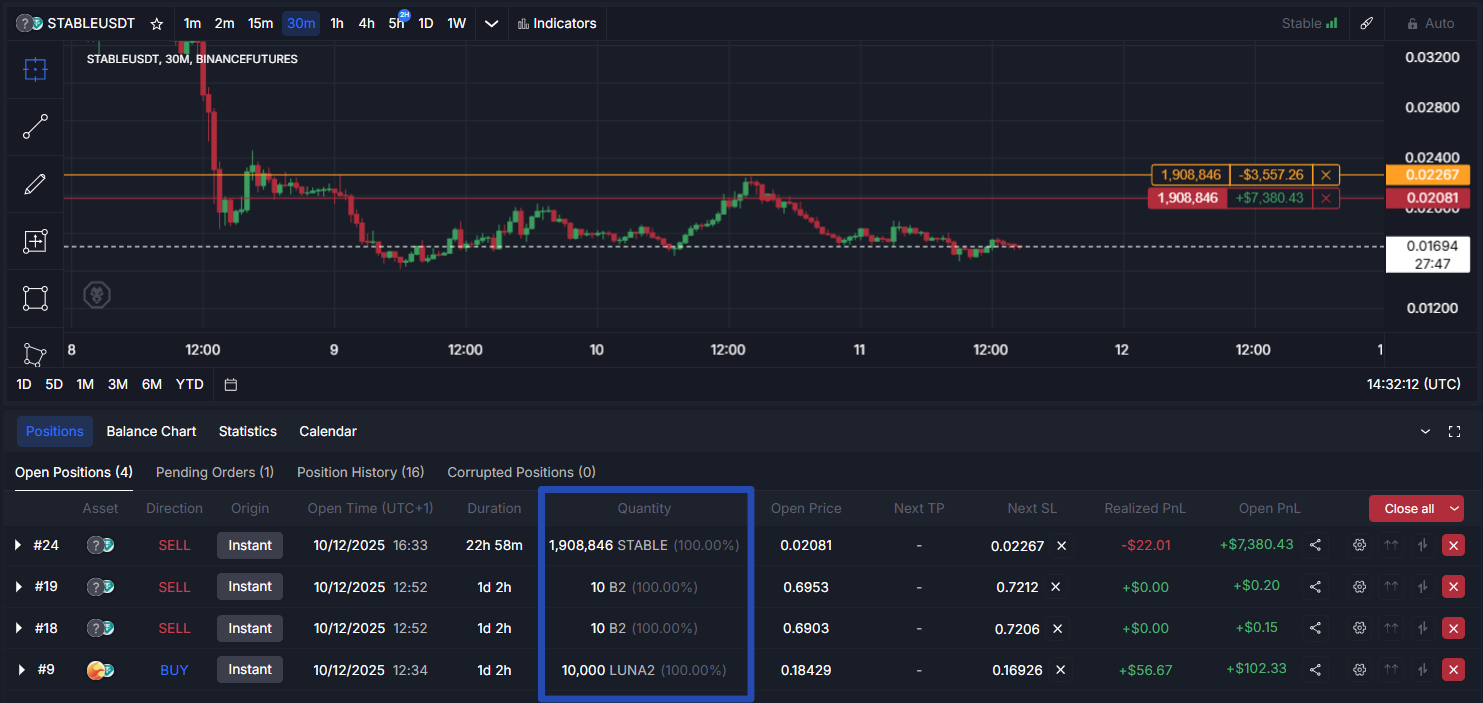Toggle Auto scale lock
This screenshot has width=1483, height=703.
pyautogui.click(x=1431, y=23)
